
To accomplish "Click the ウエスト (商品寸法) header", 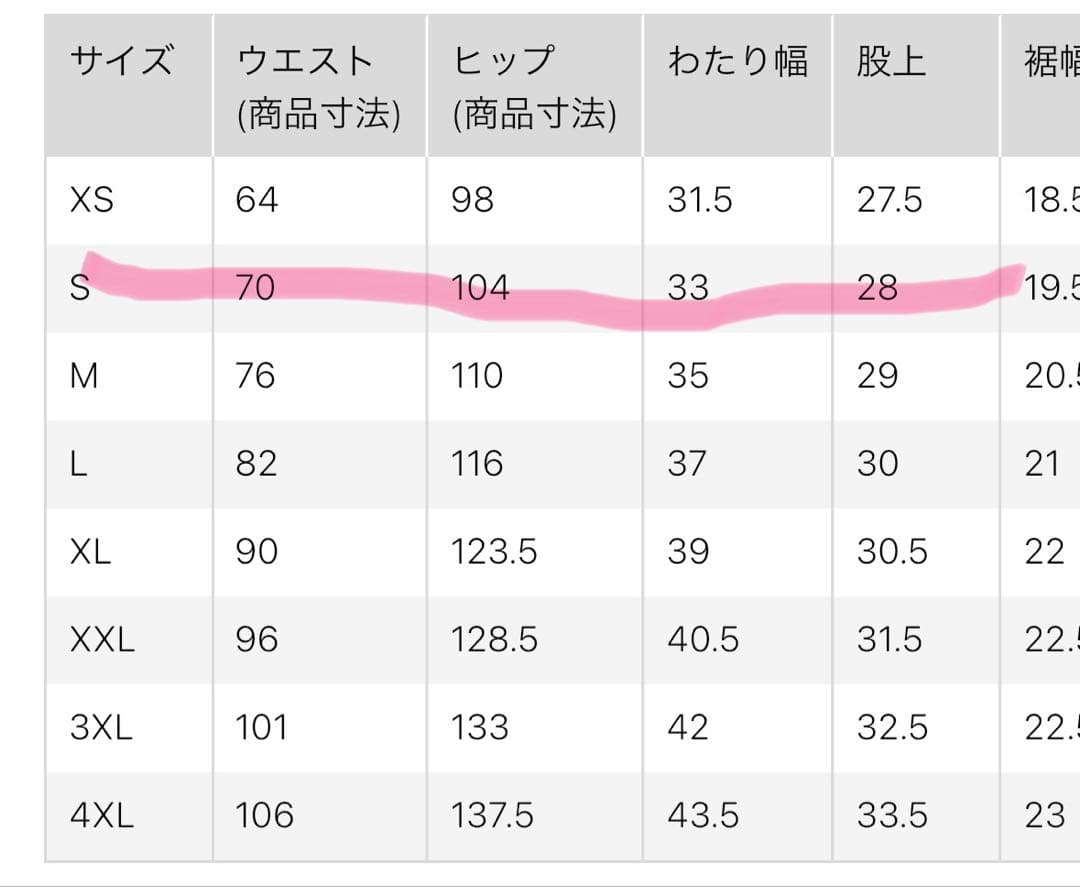I will (x=318, y=87).
